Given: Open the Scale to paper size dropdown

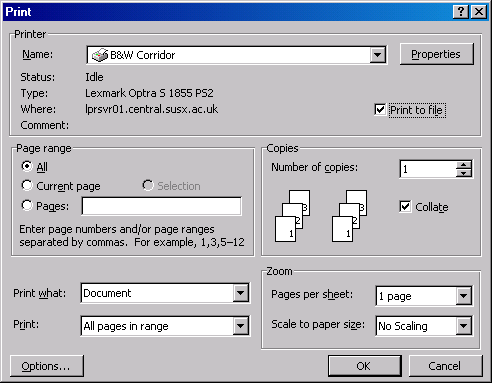Looking at the screenshot, I should pos(463,326).
